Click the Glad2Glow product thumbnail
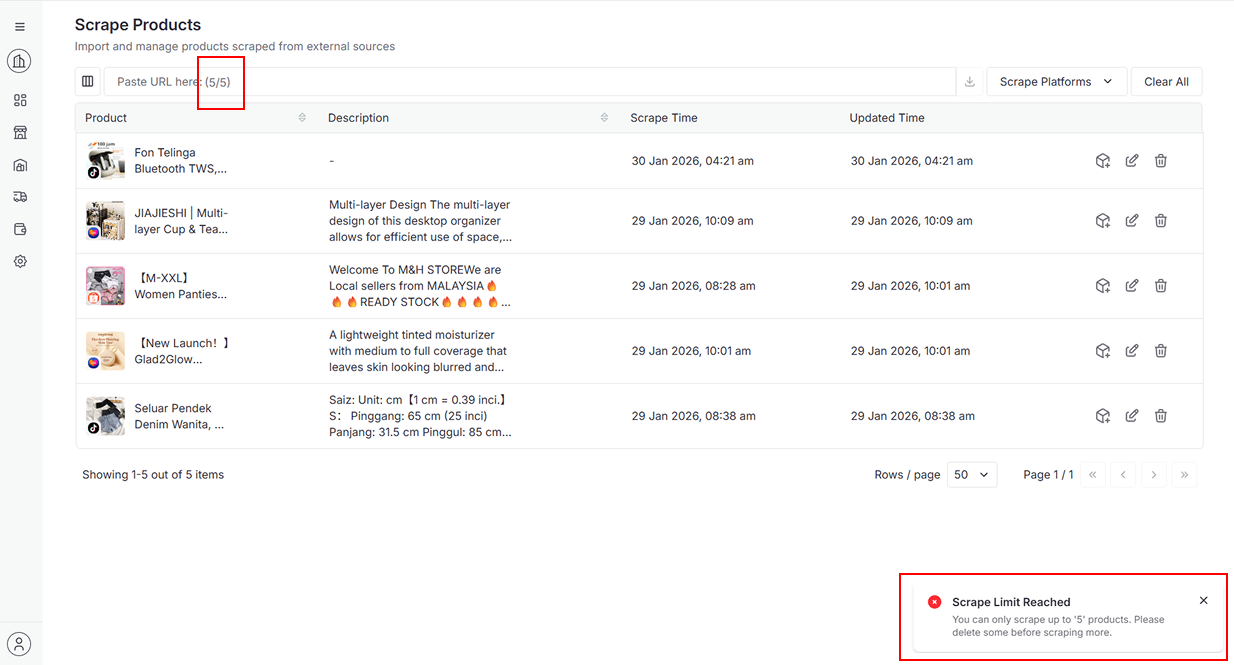Screen dimensions: 1234x665 pyautogui.click(x=105, y=351)
